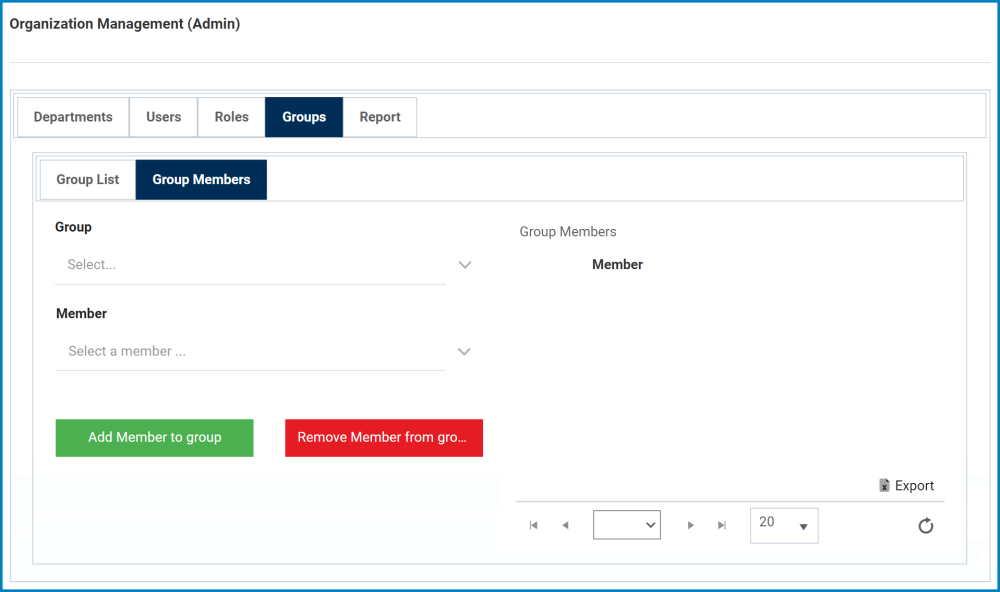This screenshot has height=592, width=1000.
Task: Click the Export link
Action: 913,485
